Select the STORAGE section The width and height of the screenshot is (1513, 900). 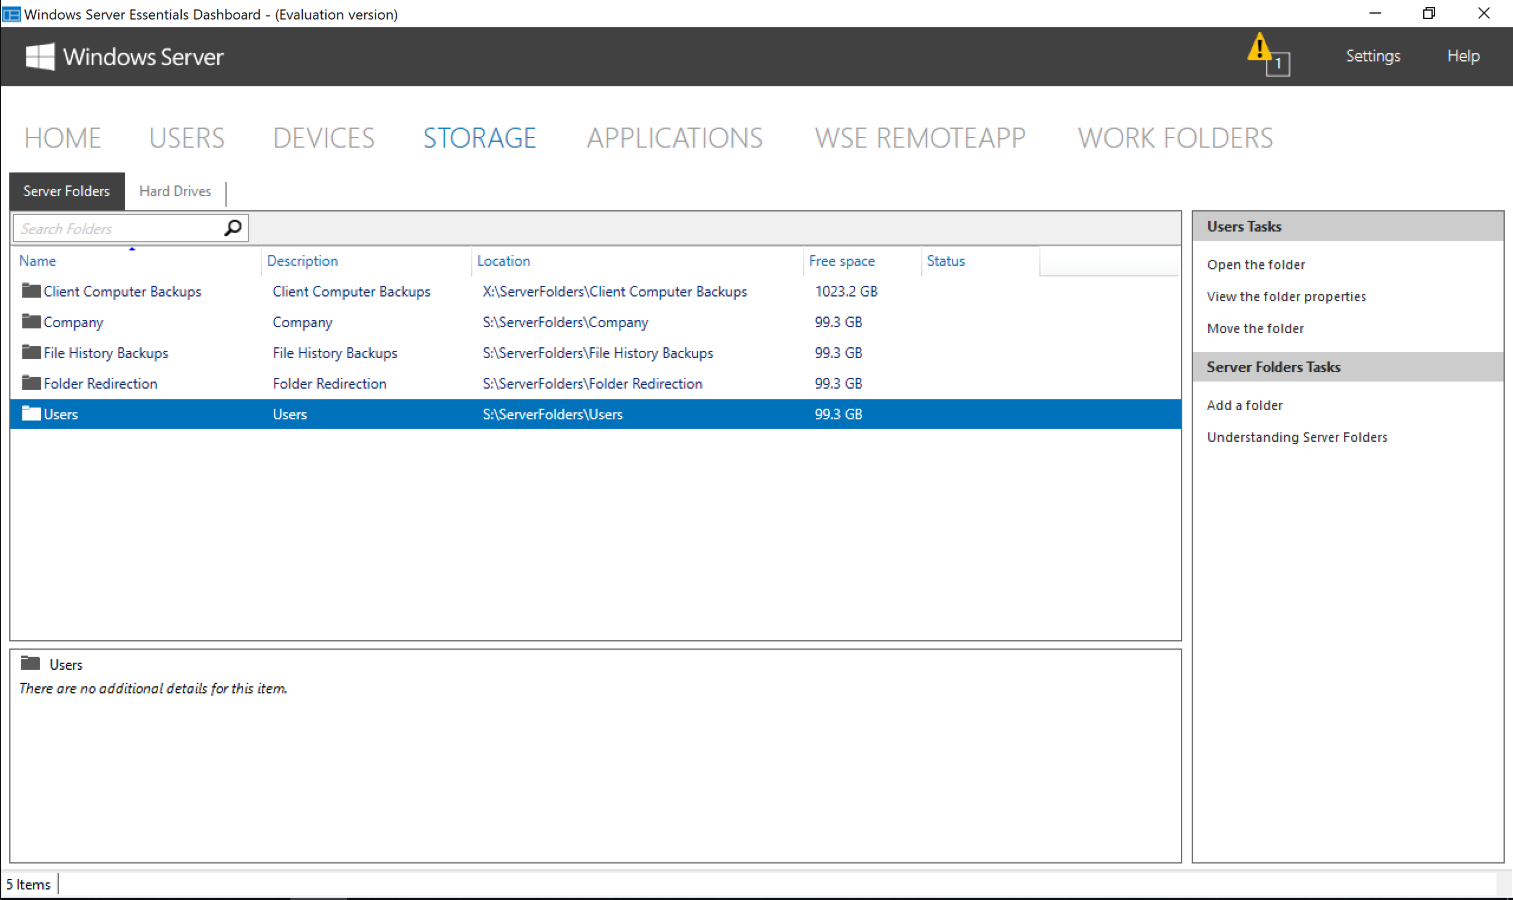pyautogui.click(x=480, y=138)
